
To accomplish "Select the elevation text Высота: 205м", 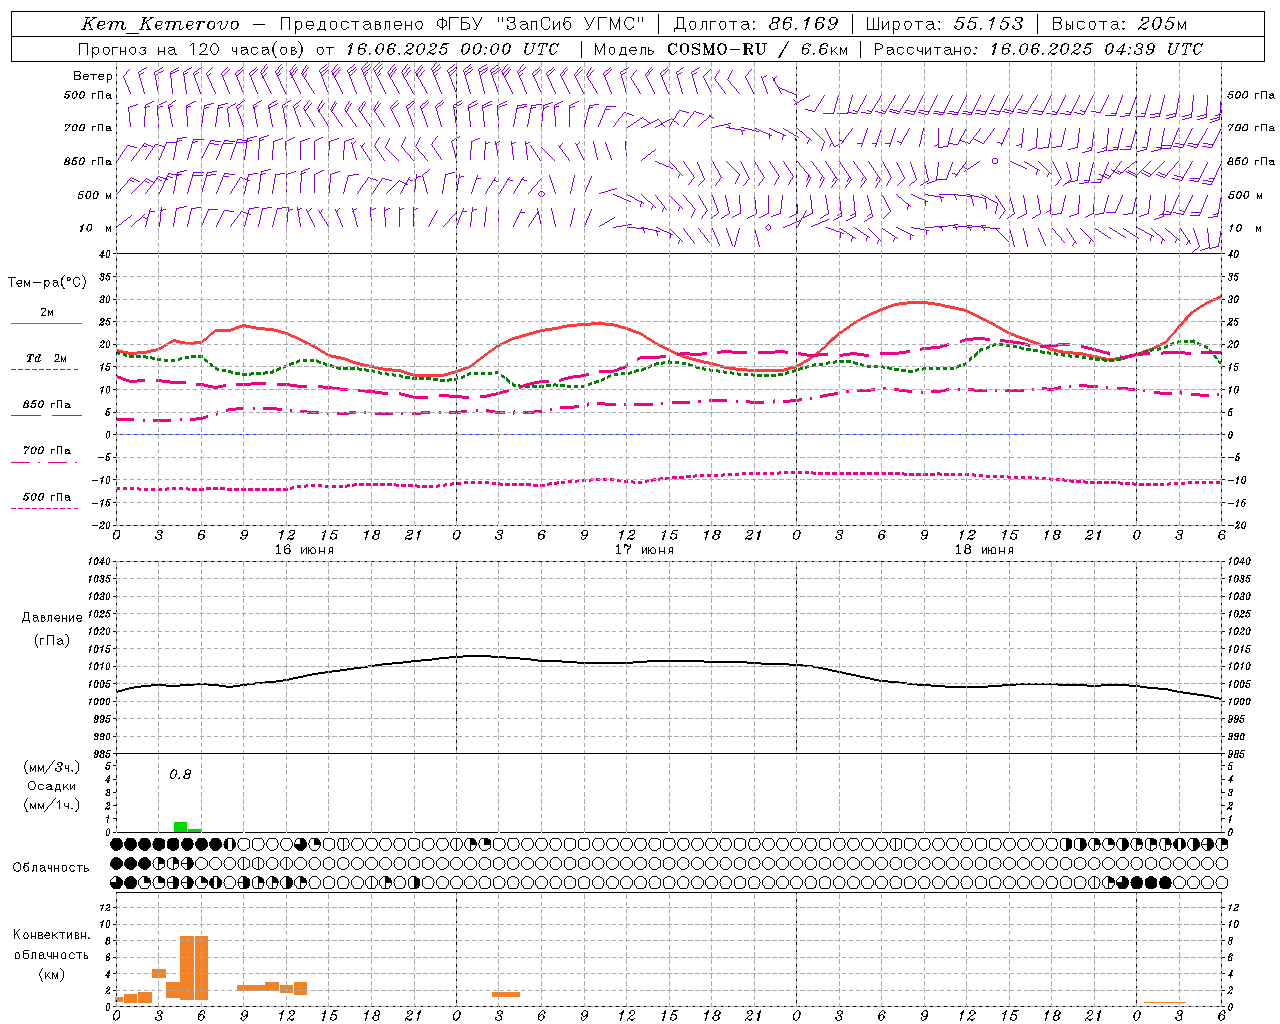I will point(1119,25).
